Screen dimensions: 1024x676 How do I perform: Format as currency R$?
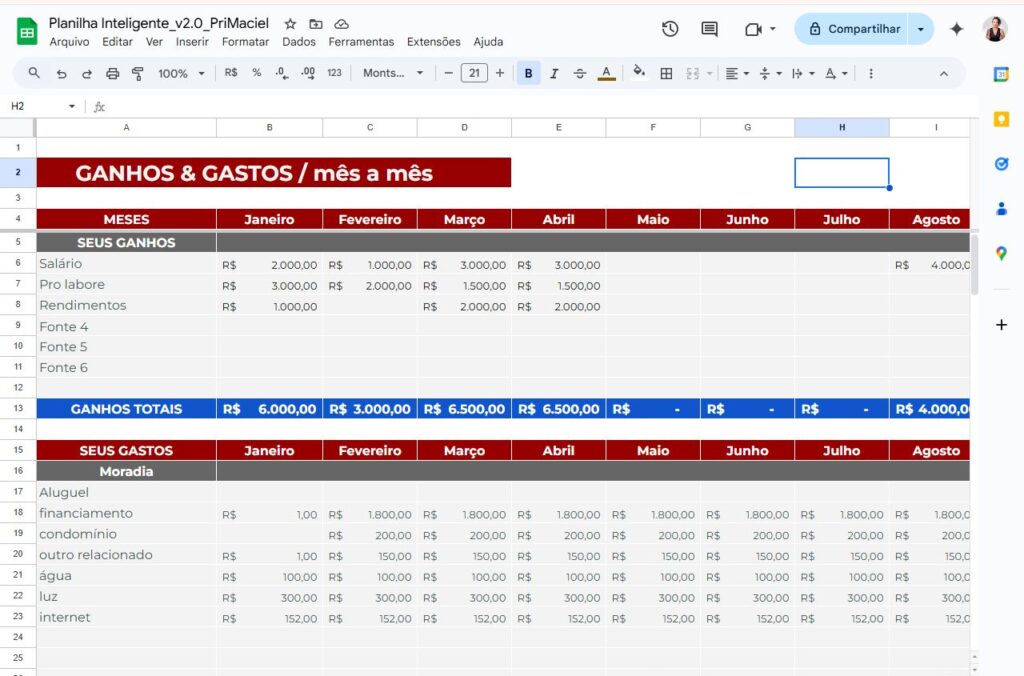tap(231, 73)
